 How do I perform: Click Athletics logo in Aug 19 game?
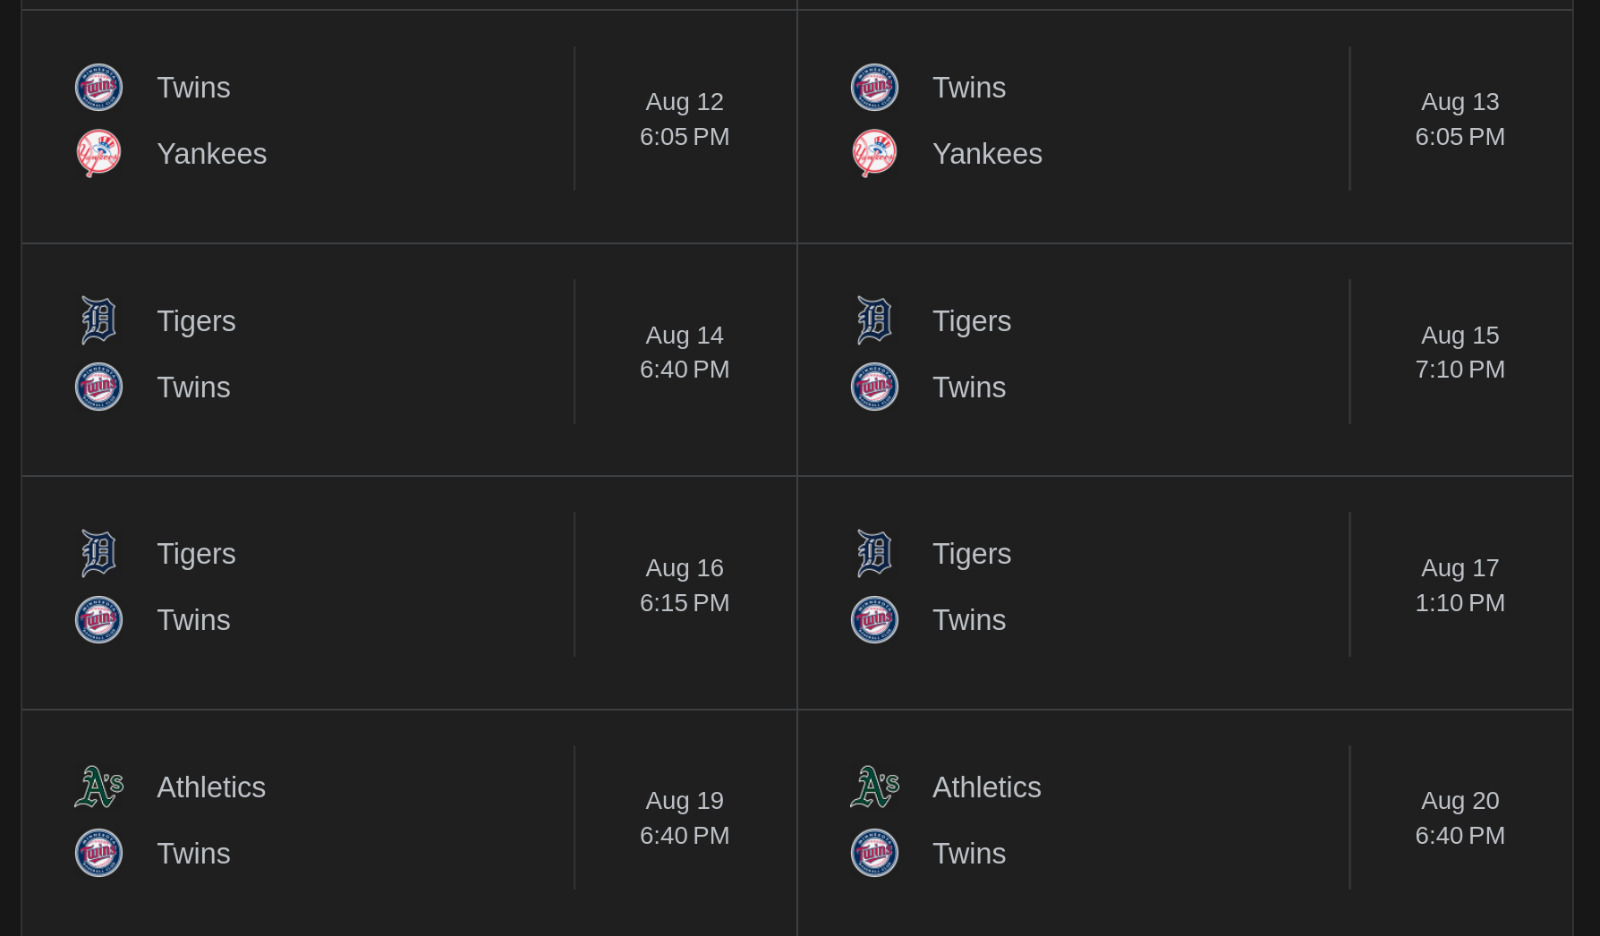coord(99,787)
